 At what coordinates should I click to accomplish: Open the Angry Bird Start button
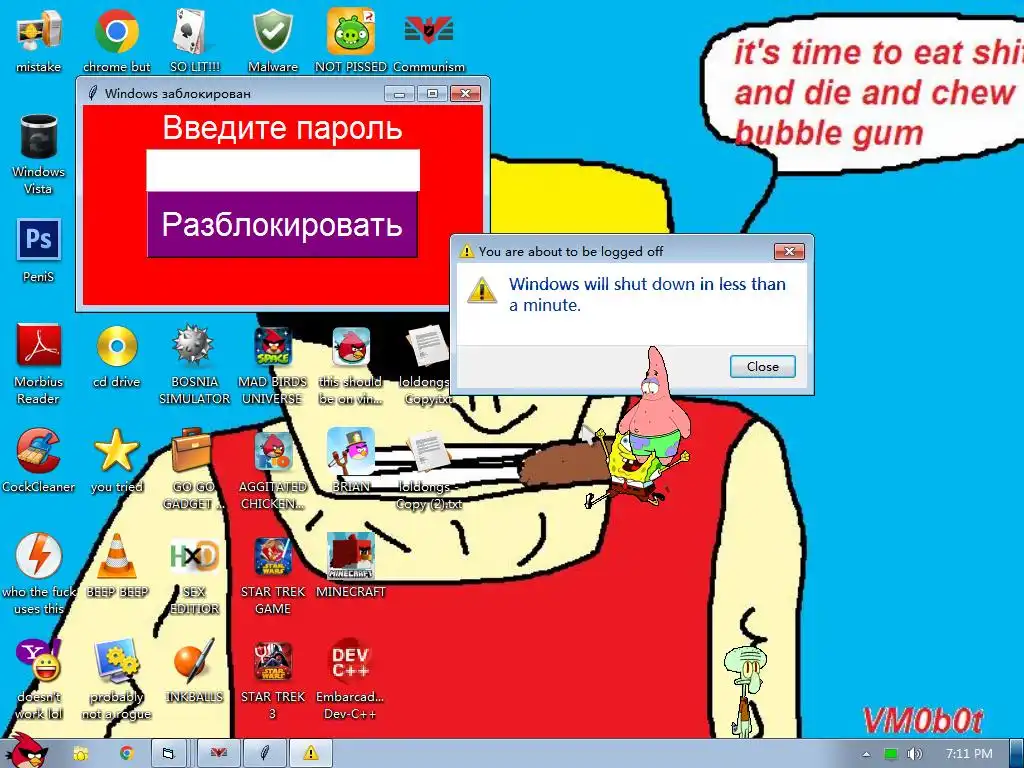point(29,751)
